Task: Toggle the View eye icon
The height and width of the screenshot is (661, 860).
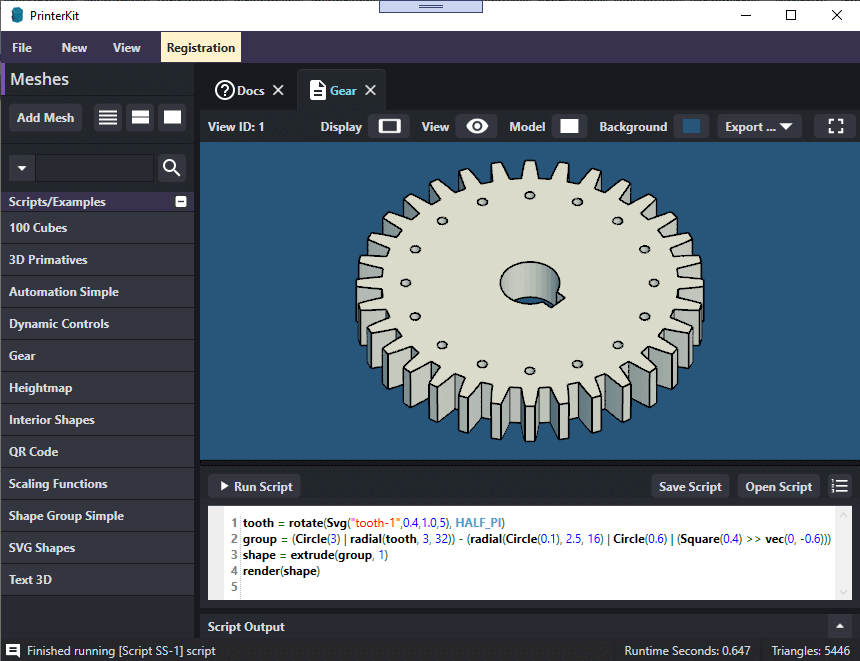Action: pyautogui.click(x=477, y=127)
